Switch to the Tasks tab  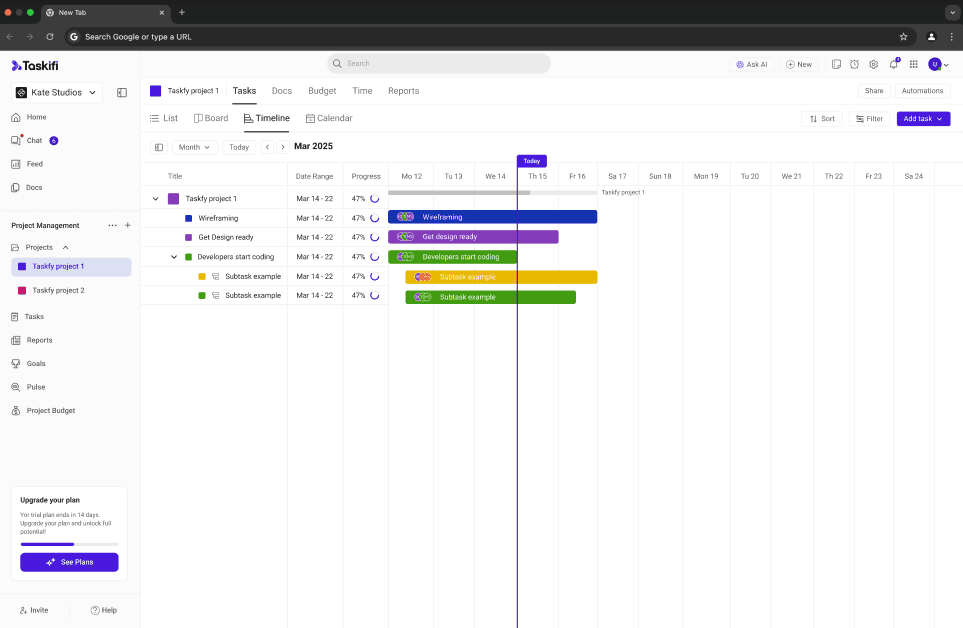click(244, 91)
